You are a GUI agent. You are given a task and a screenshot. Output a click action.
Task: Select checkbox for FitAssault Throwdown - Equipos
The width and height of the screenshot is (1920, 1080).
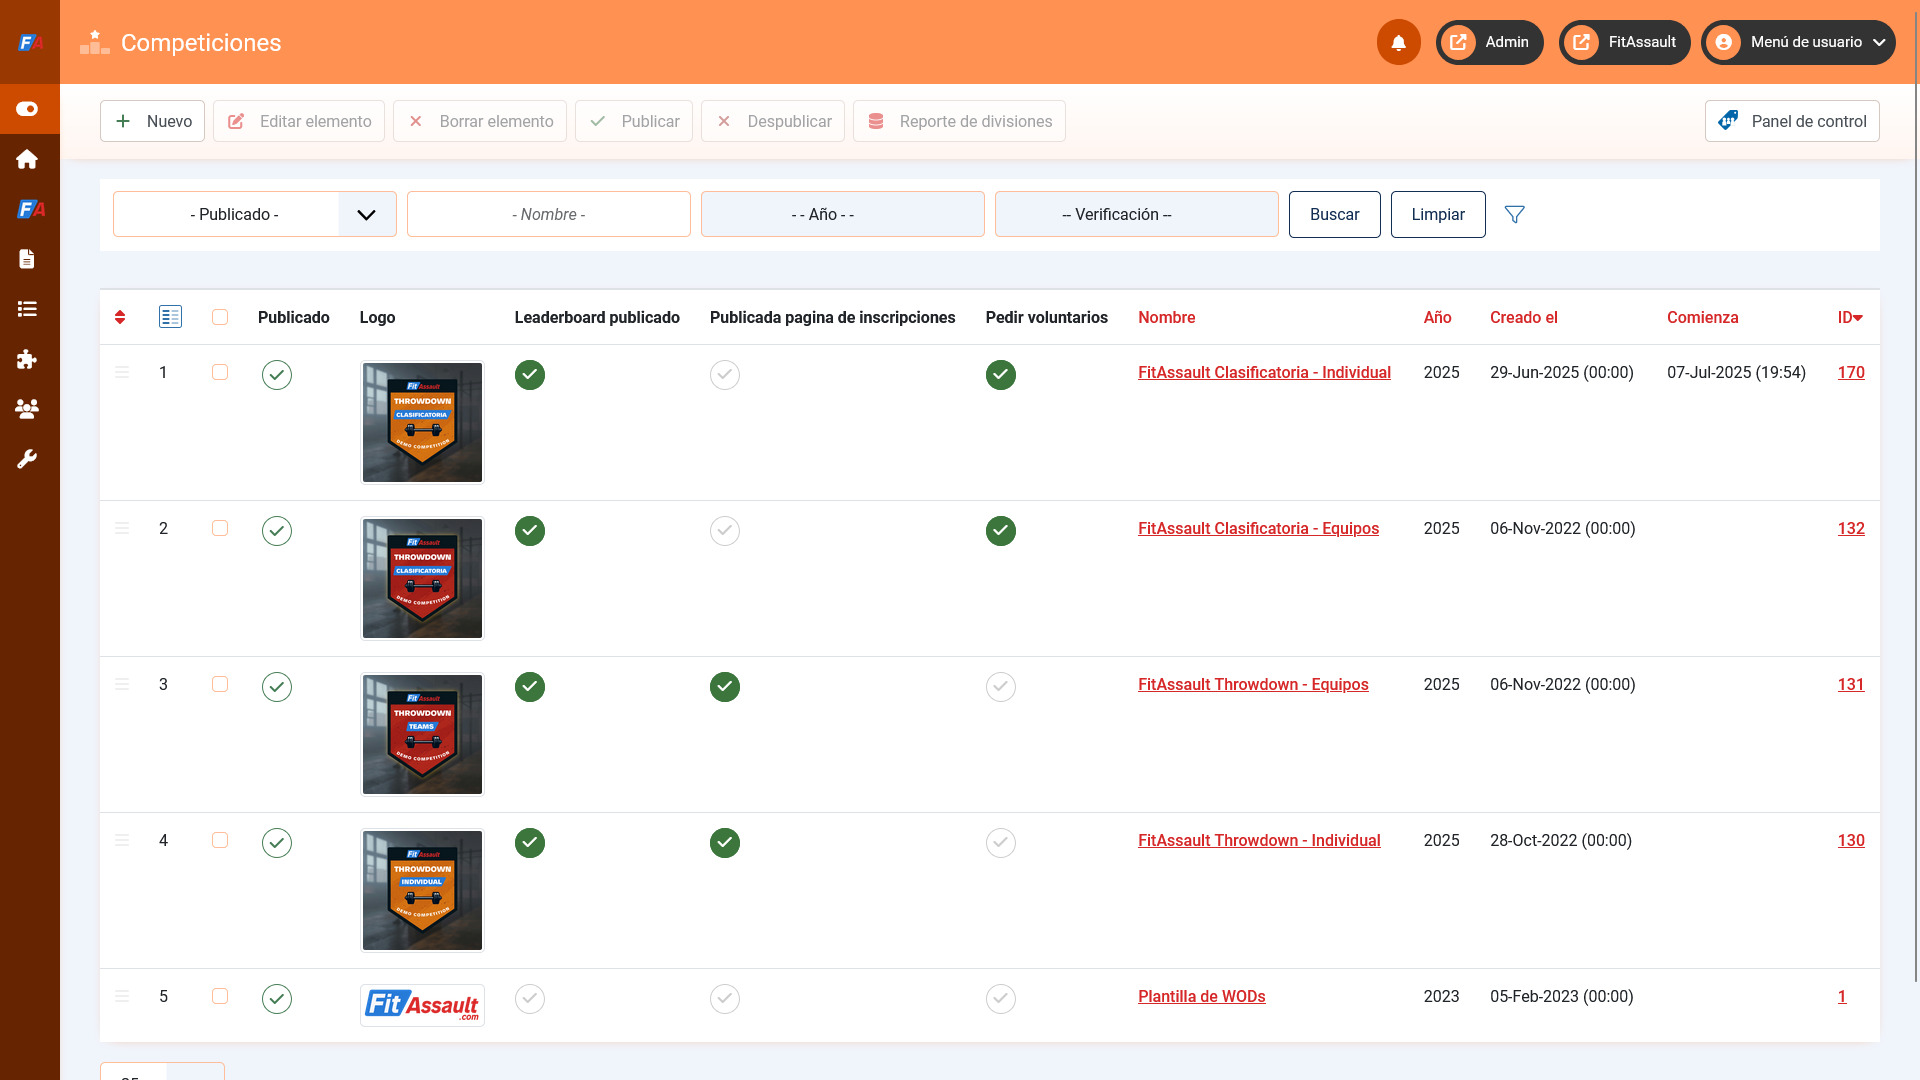[220, 684]
